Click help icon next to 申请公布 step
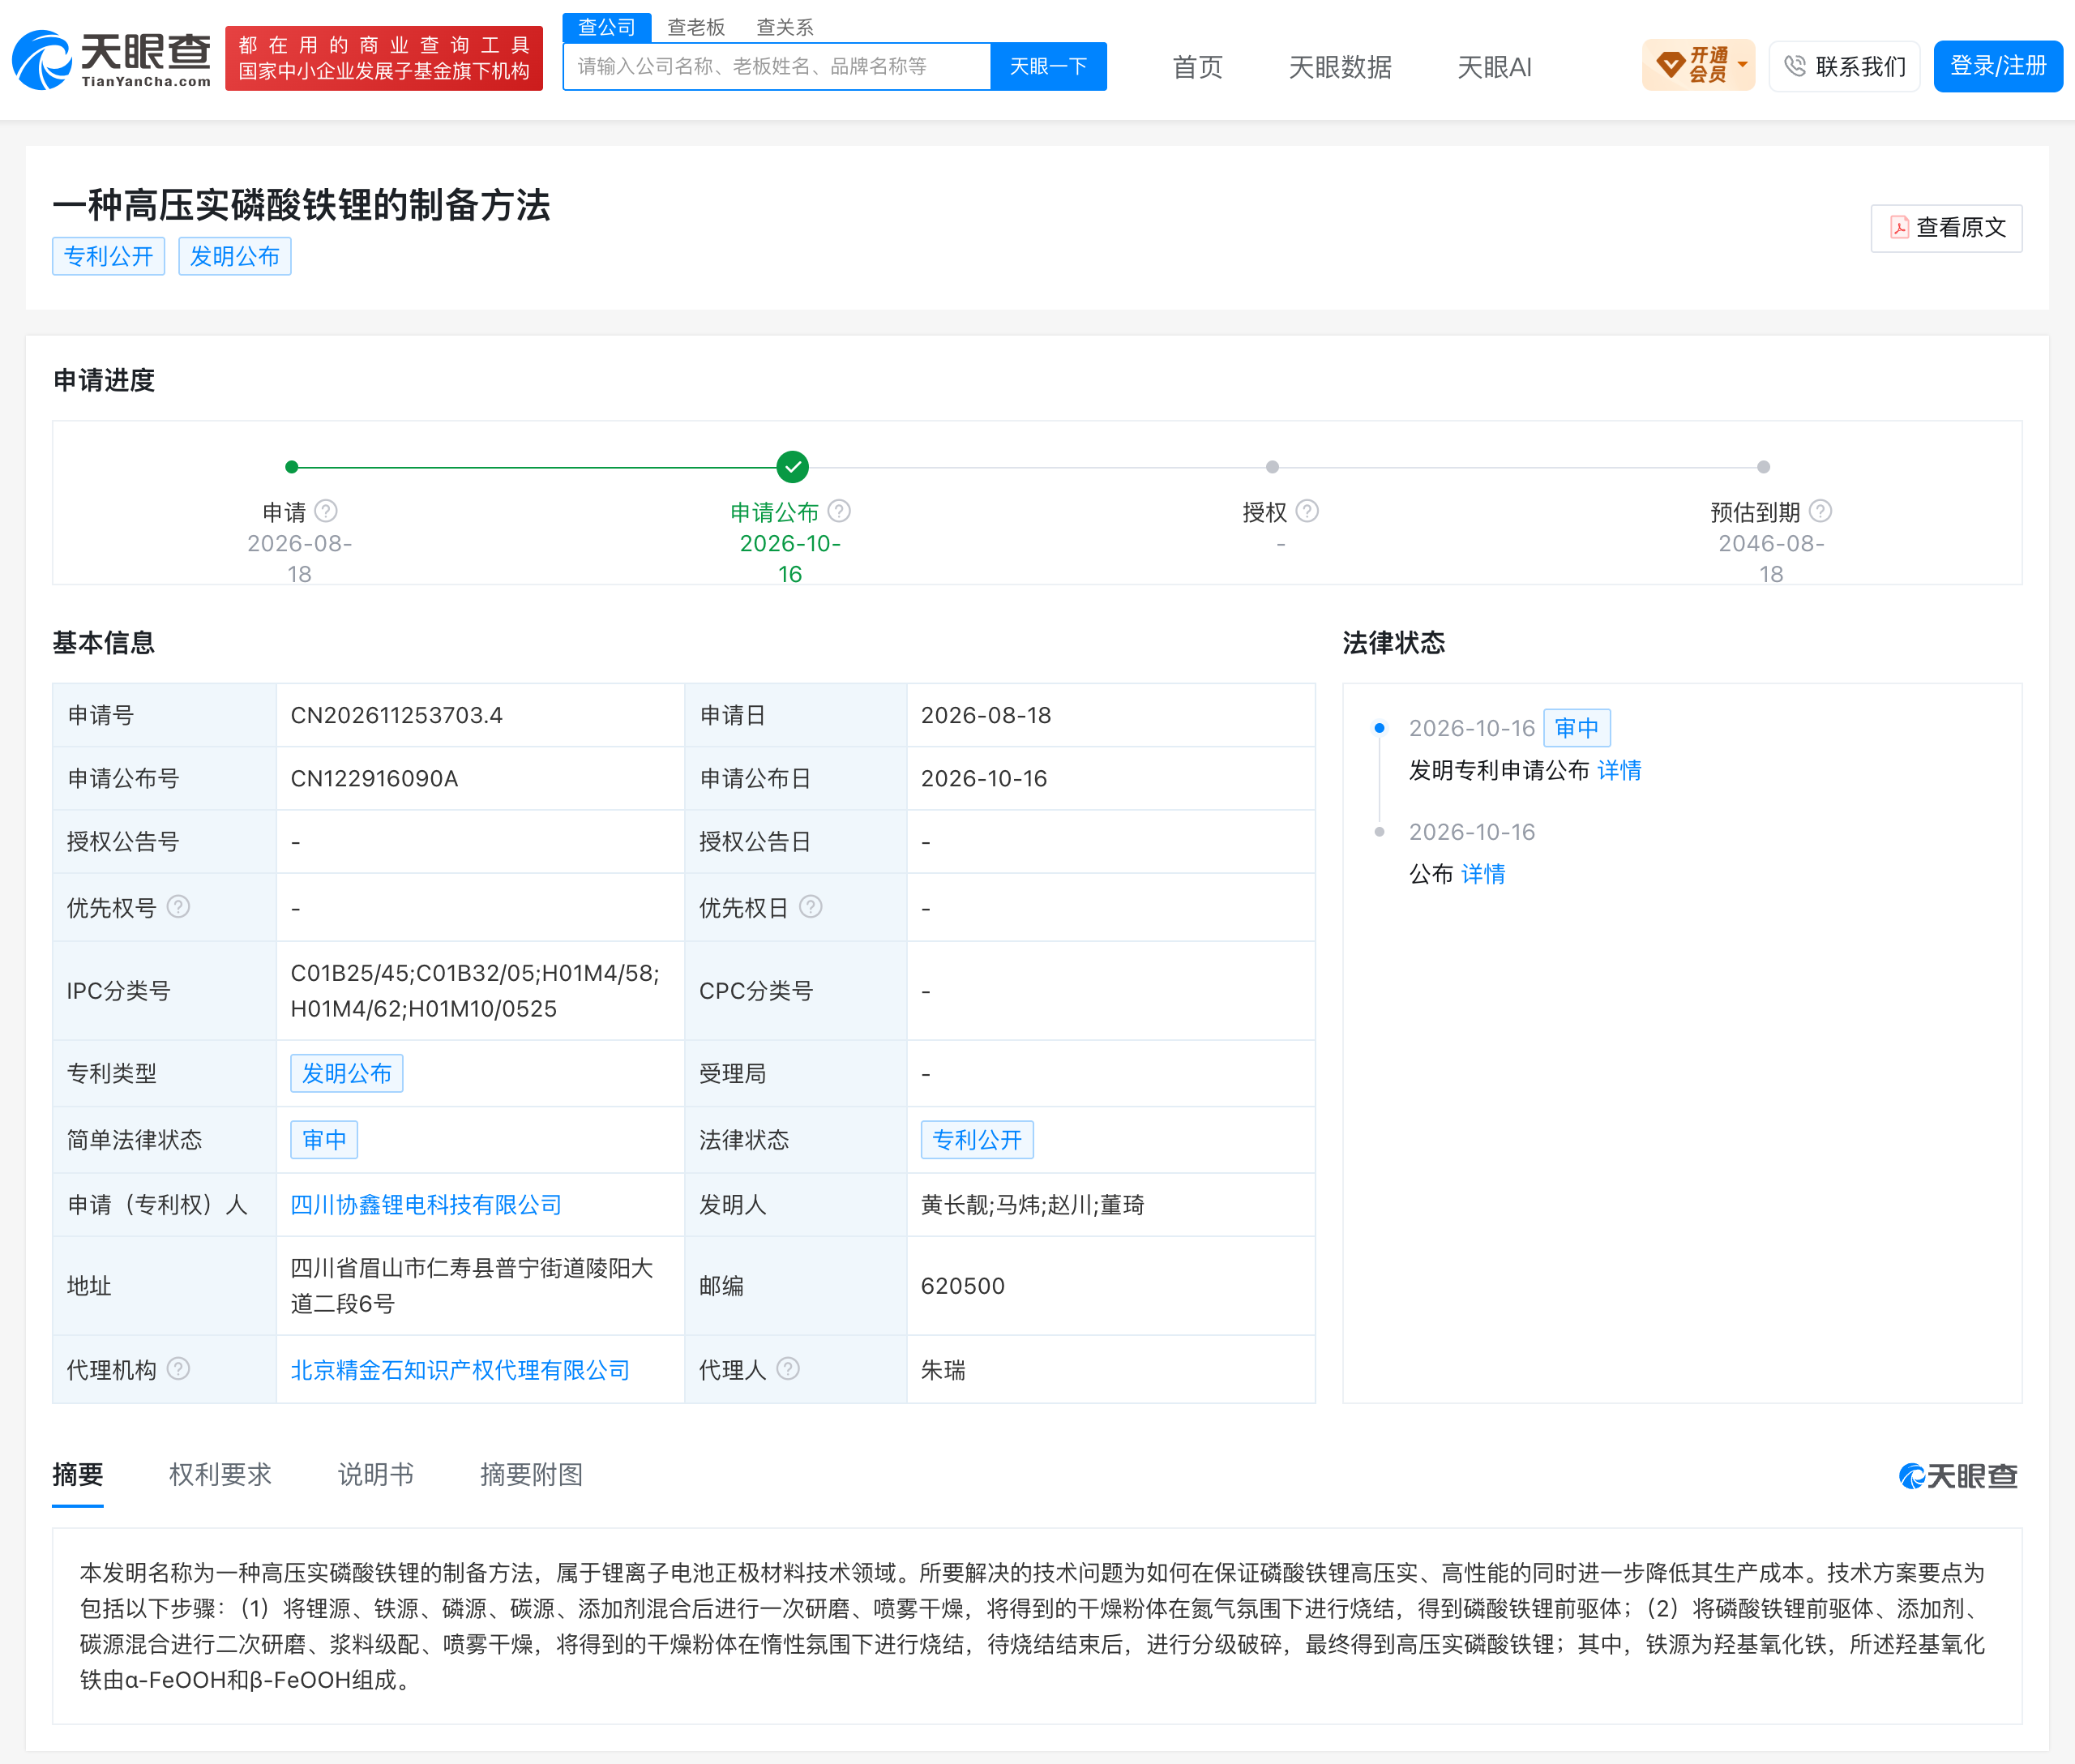 point(839,511)
